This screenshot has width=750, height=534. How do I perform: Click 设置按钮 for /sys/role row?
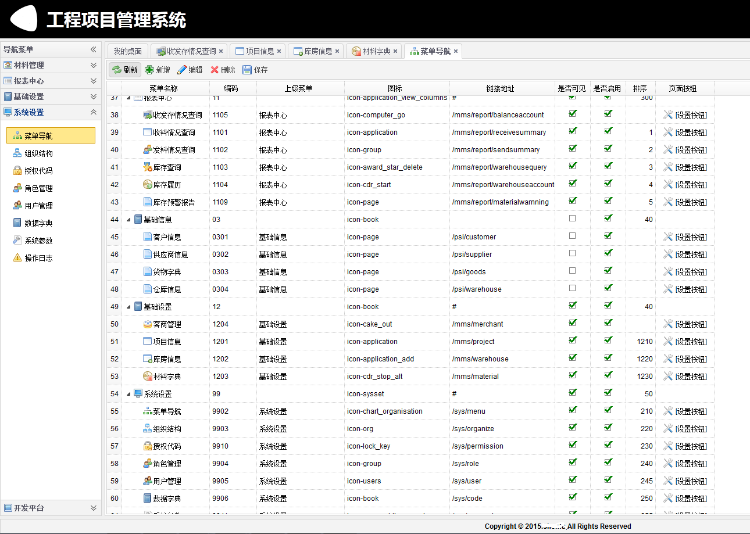tap(691, 464)
